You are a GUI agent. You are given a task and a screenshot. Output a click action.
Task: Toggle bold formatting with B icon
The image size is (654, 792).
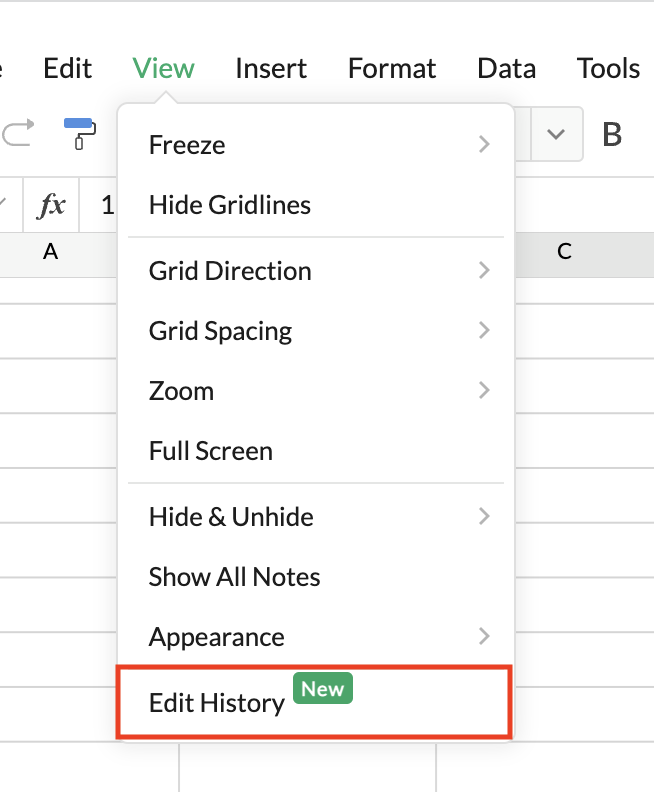612,134
